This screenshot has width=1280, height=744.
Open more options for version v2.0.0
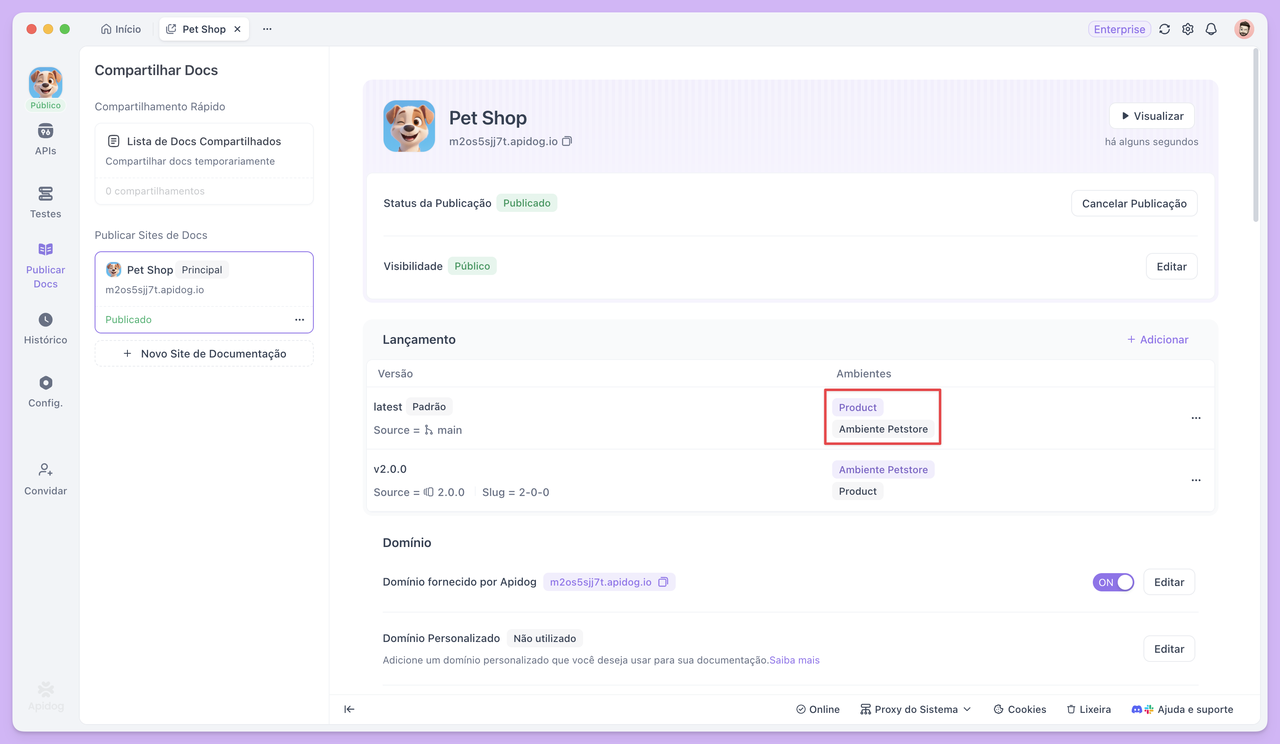(1196, 480)
